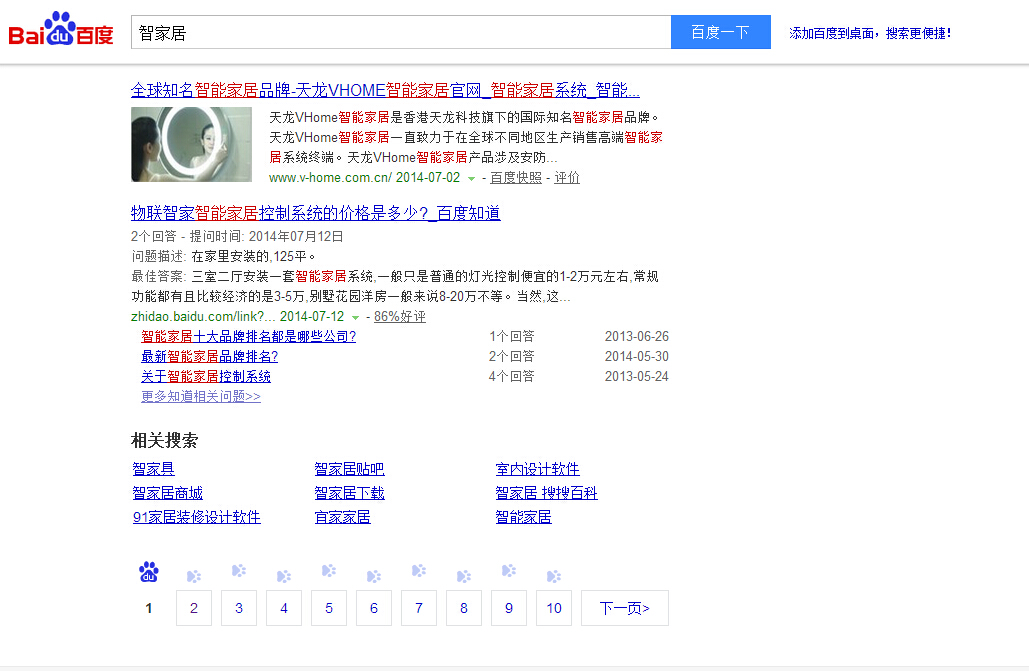Image resolution: width=1029 pixels, height=671 pixels.
Task: Open the 最新智能家居品牌排名? question
Action: [x=209, y=356]
